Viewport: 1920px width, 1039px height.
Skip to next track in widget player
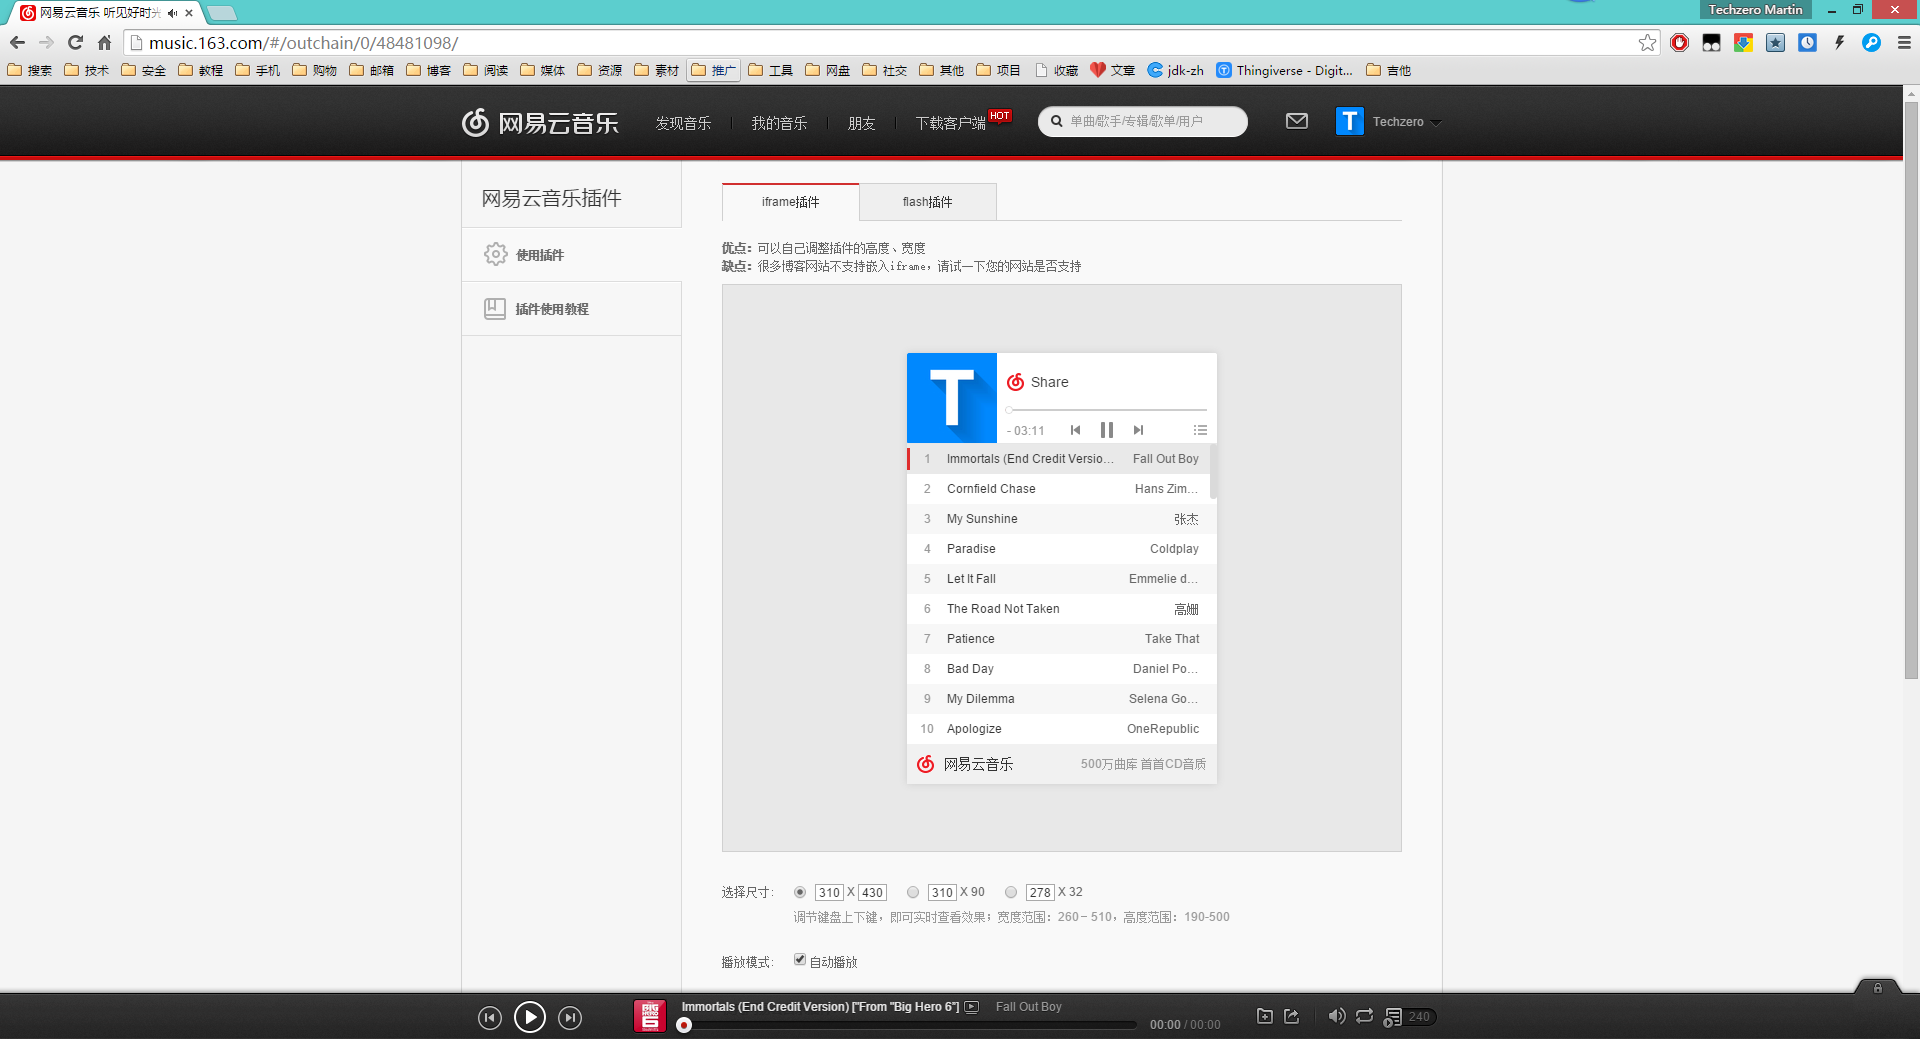[x=1138, y=430]
